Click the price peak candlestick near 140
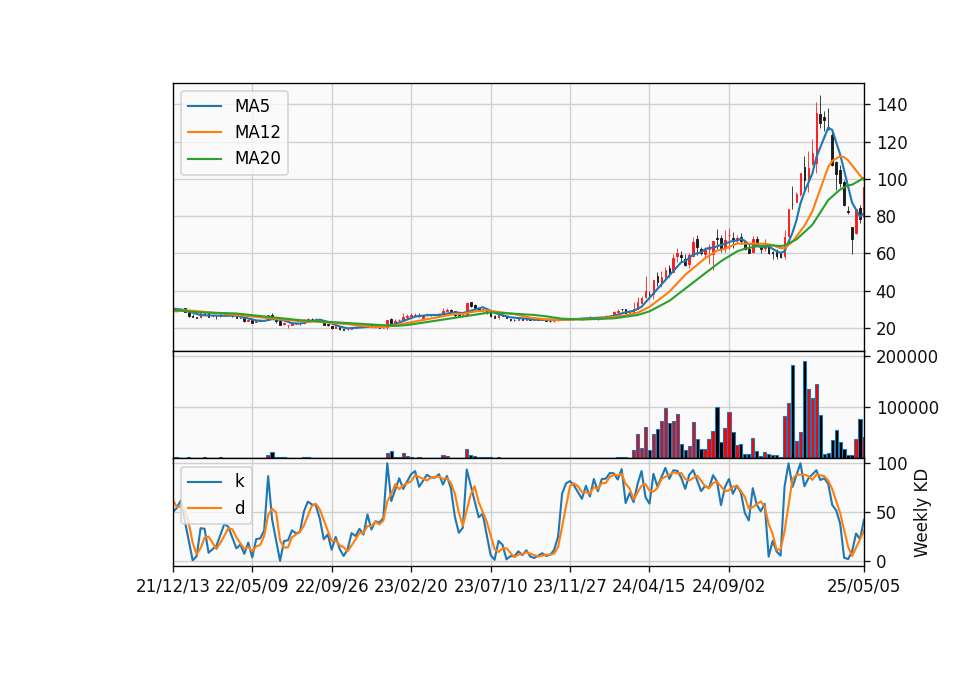 (x=820, y=113)
